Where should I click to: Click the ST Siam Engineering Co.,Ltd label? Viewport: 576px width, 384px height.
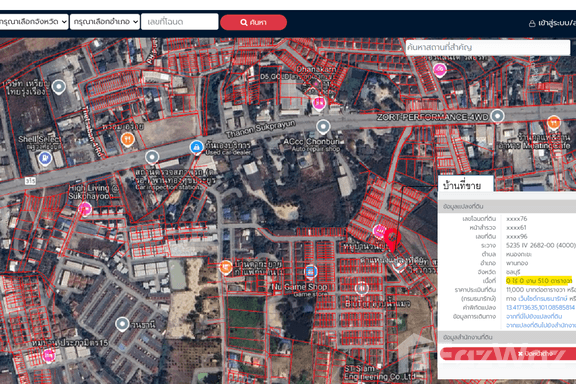(x=379, y=372)
